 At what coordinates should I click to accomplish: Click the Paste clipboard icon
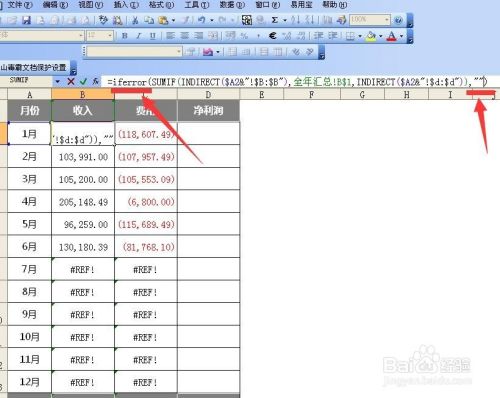click(x=163, y=20)
